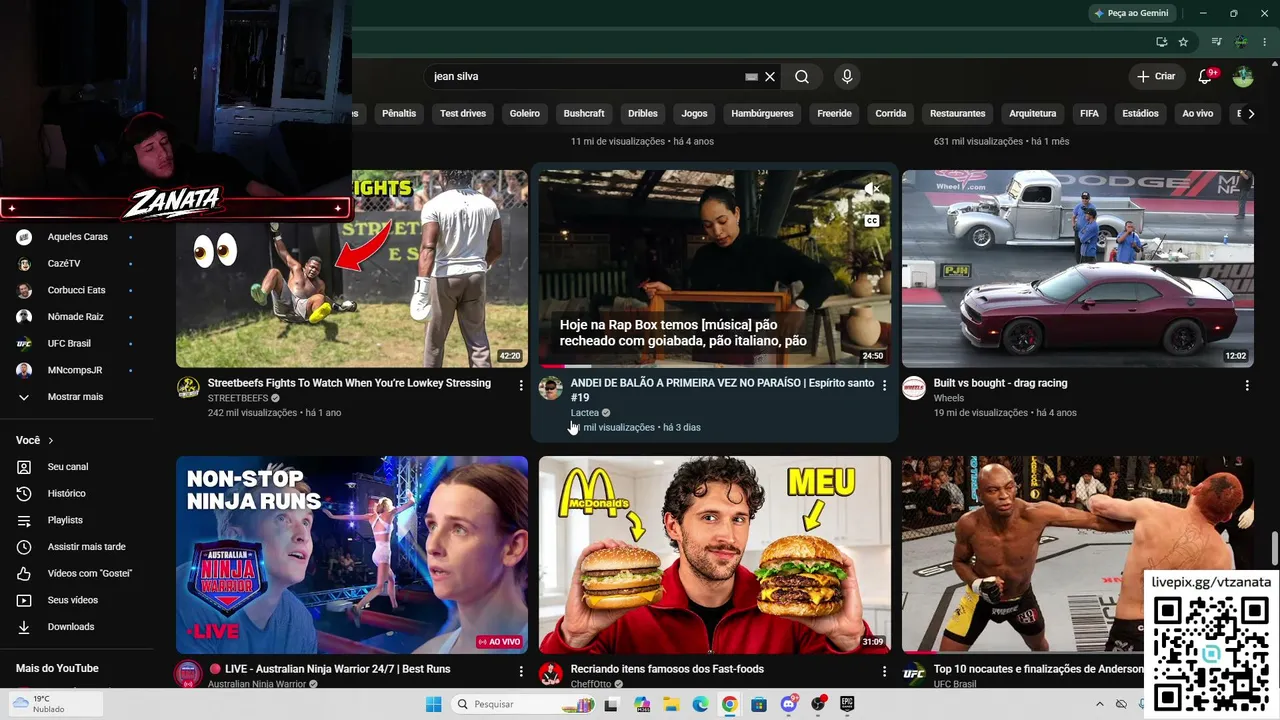Open the Seu canal icon in sidebar
Viewport: 1280px width, 720px height.
(x=24, y=467)
